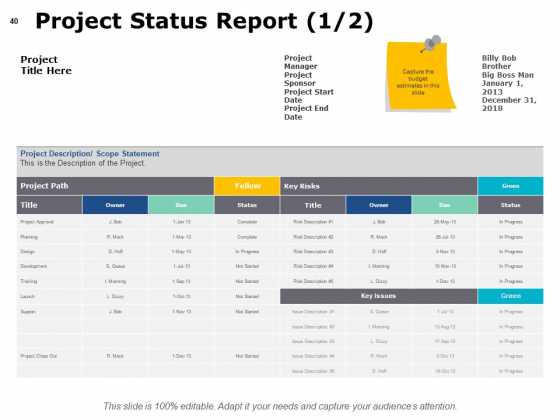Select the 'Planning' row title
Screen dimensions: 560x420
(29, 237)
